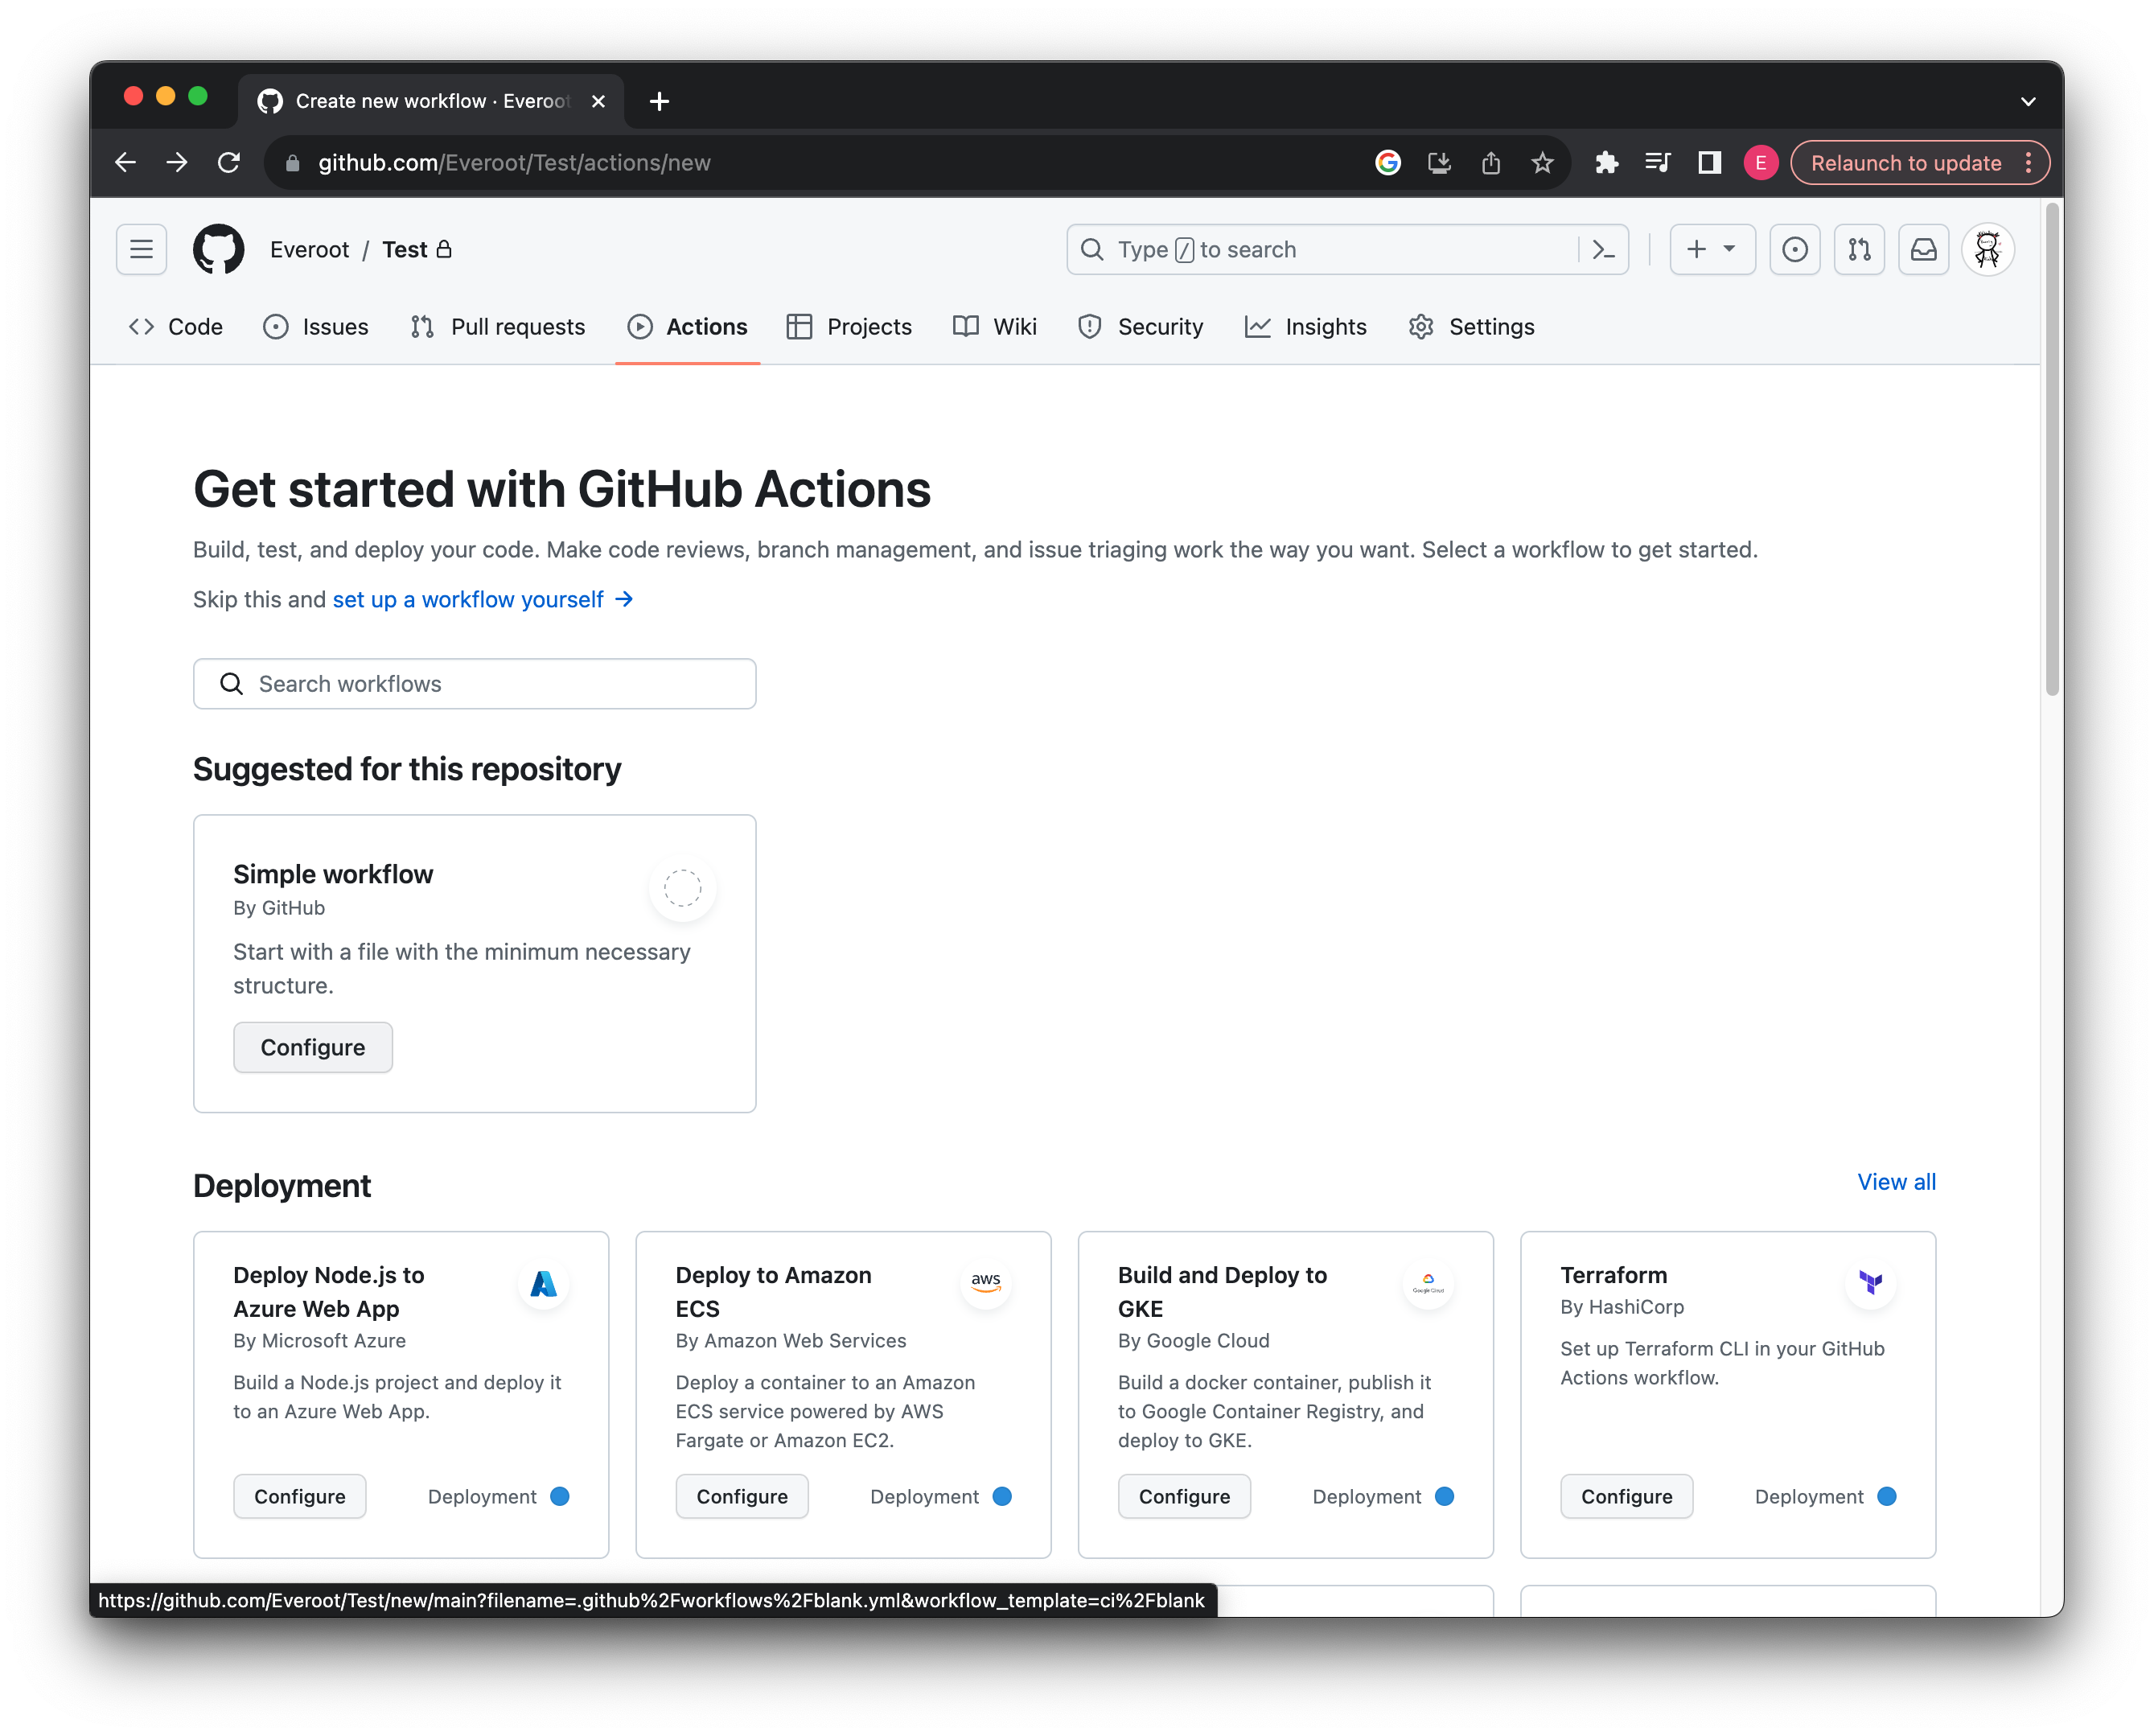Click set up a workflow yourself link
The image size is (2154, 1736).
coord(468,599)
